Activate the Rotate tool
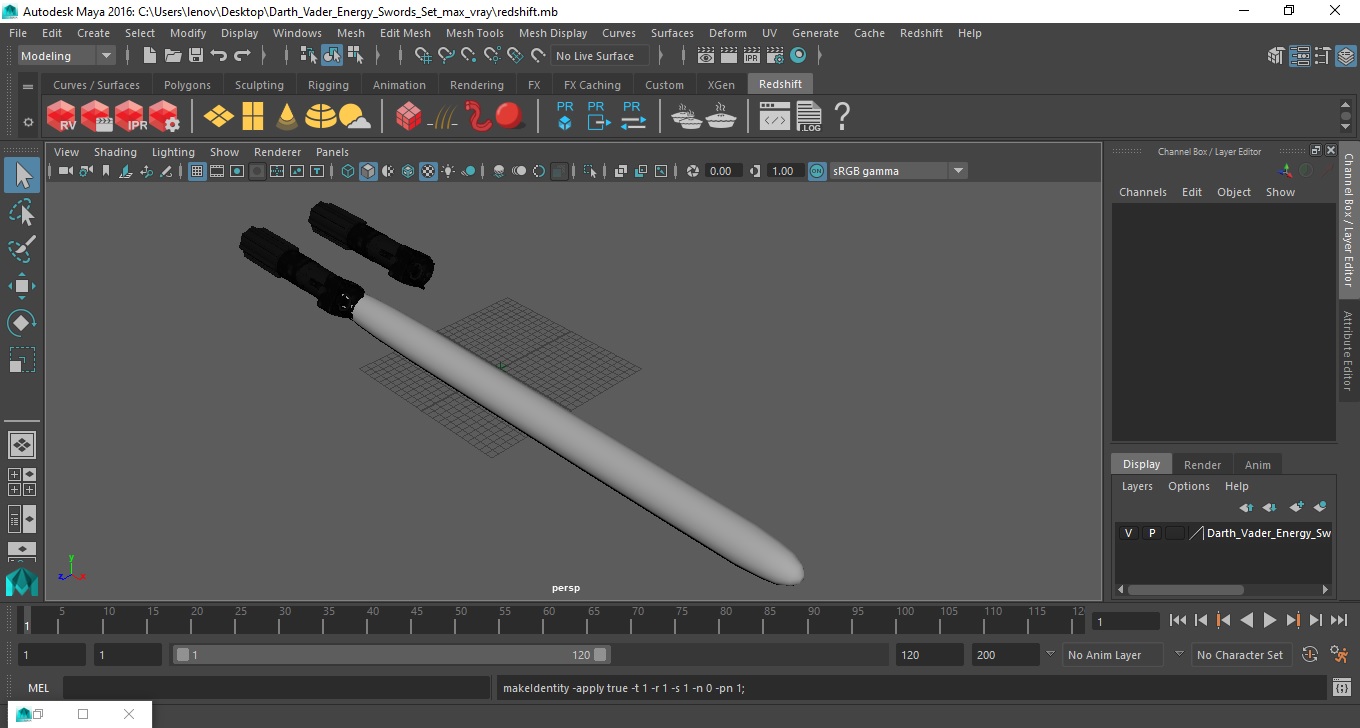This screenshot has height=728, width=1360. (x=22, y=323)
